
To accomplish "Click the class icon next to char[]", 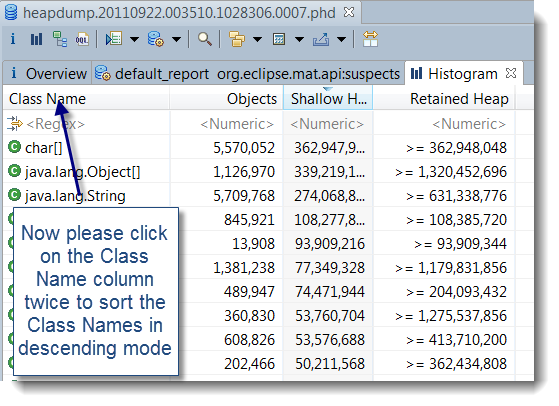I will point(15,147).
